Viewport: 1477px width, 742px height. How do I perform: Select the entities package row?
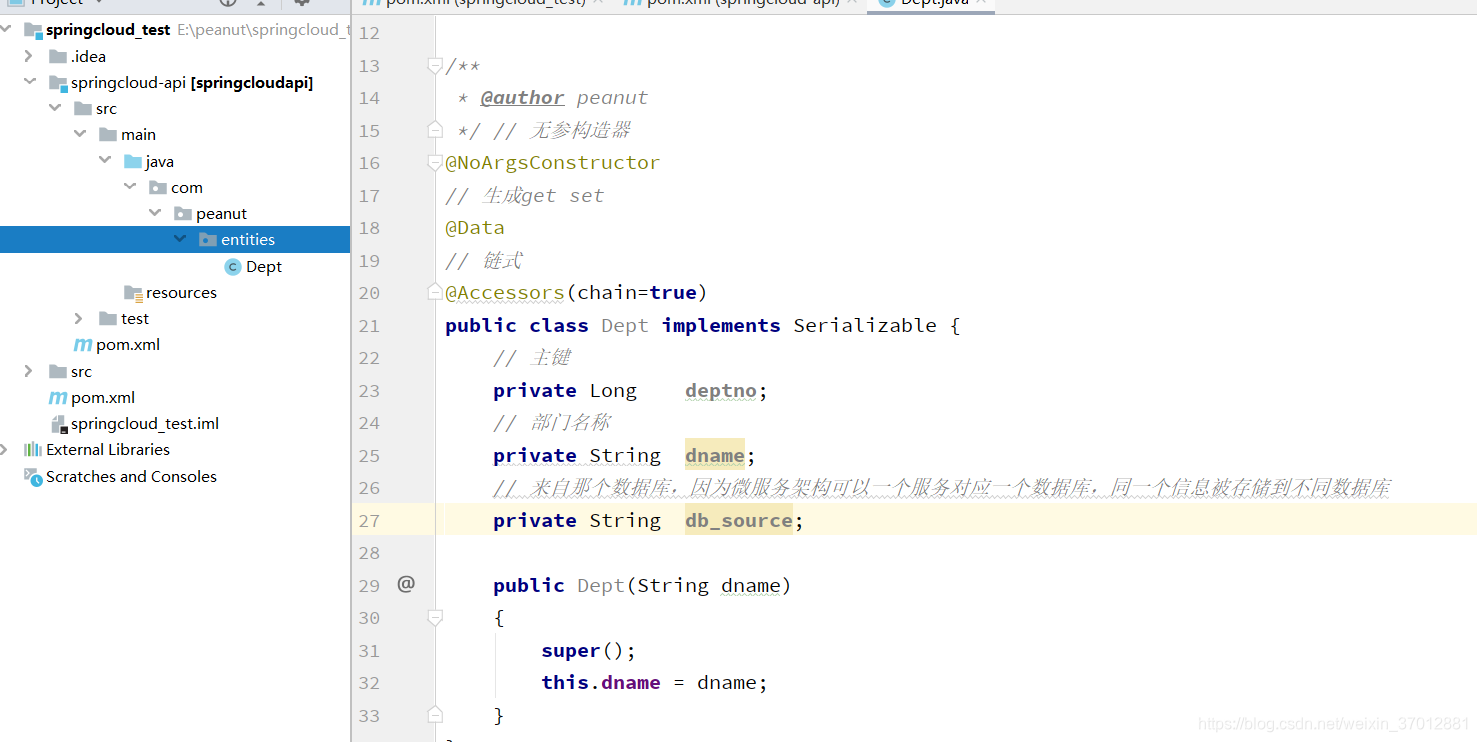pos(175,239)
